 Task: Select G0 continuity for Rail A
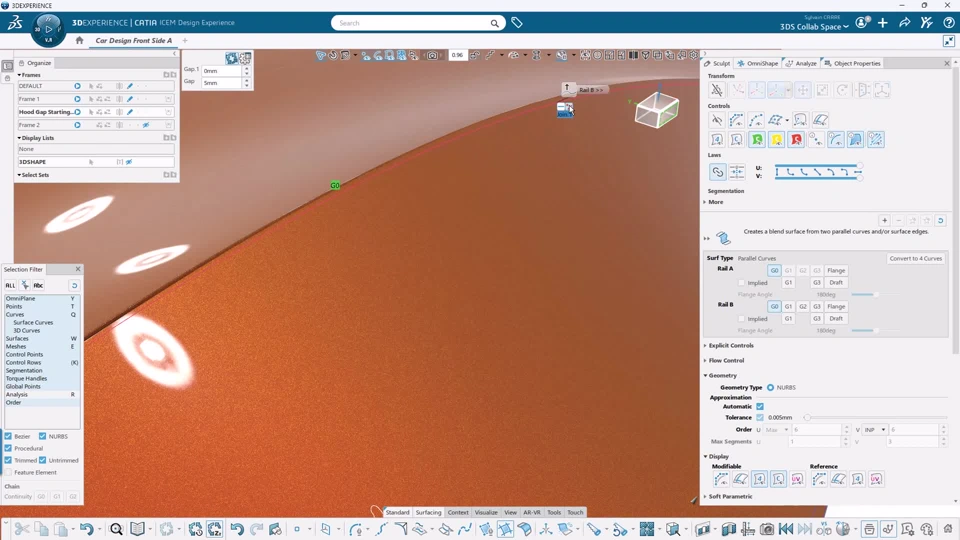click(774, 270)
